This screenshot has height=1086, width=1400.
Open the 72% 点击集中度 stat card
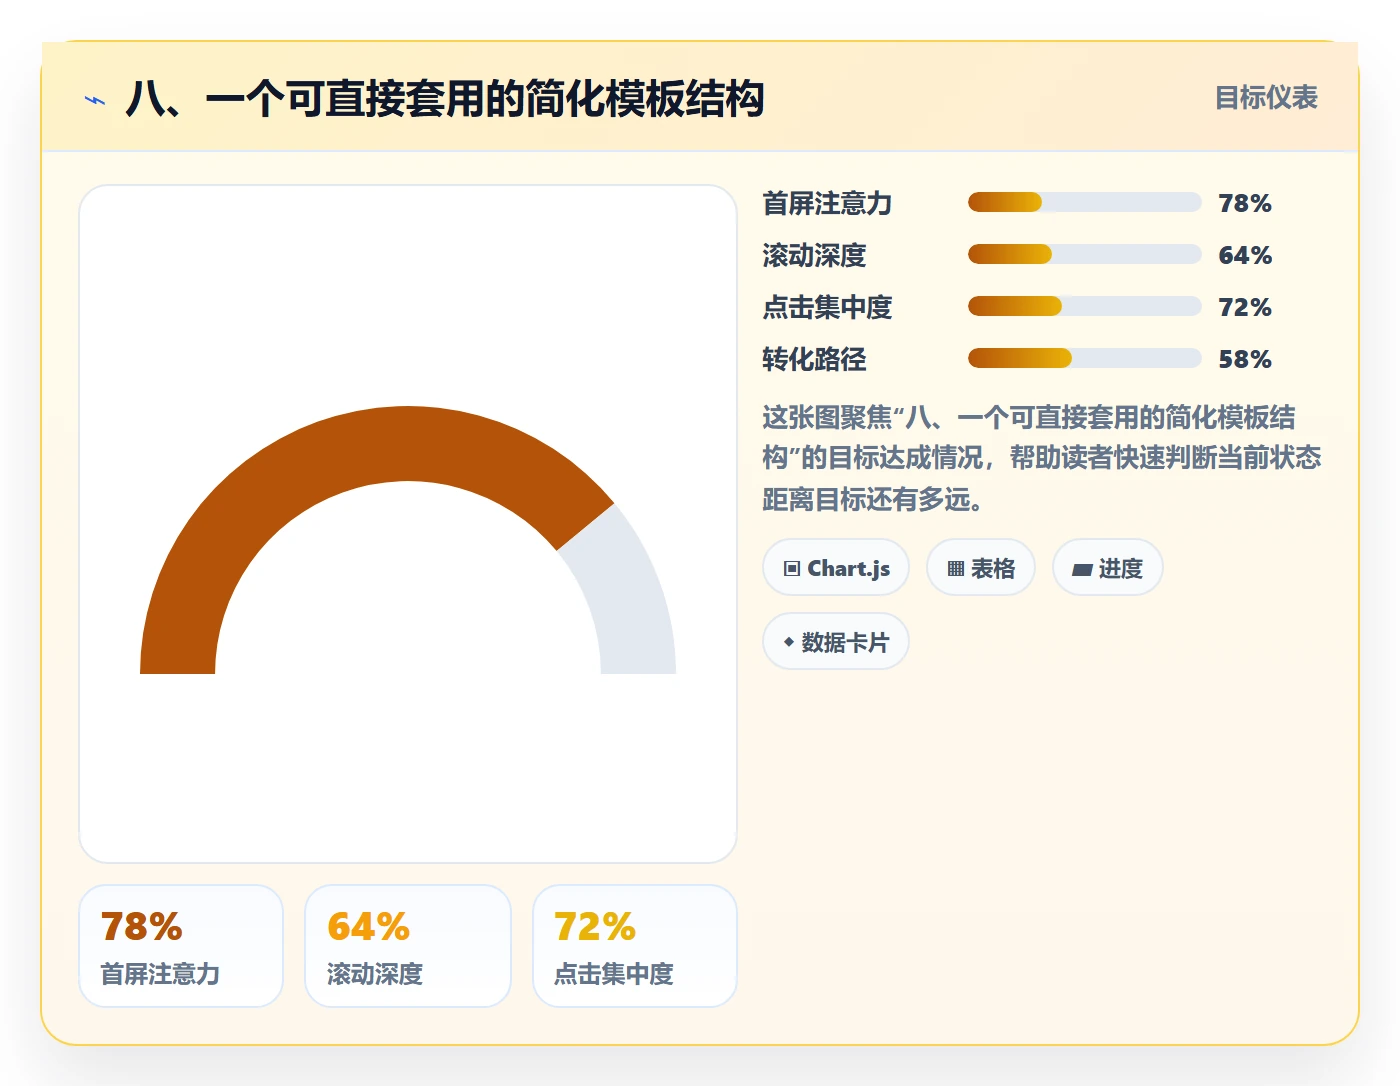[x=635, y=946]
